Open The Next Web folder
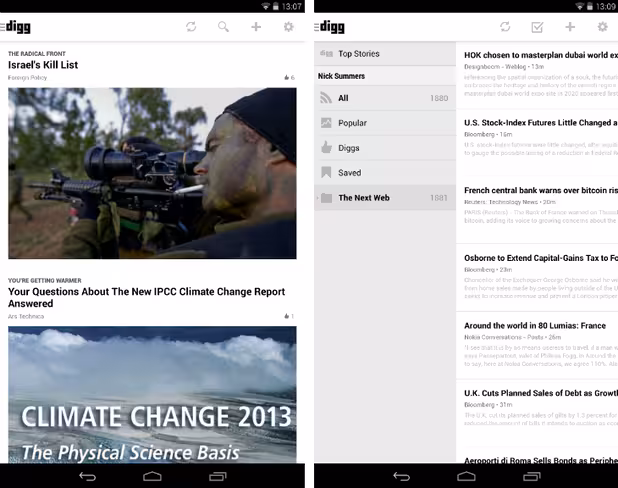The image size is (618, 488). pyautogui.click(x=385, y=198)
